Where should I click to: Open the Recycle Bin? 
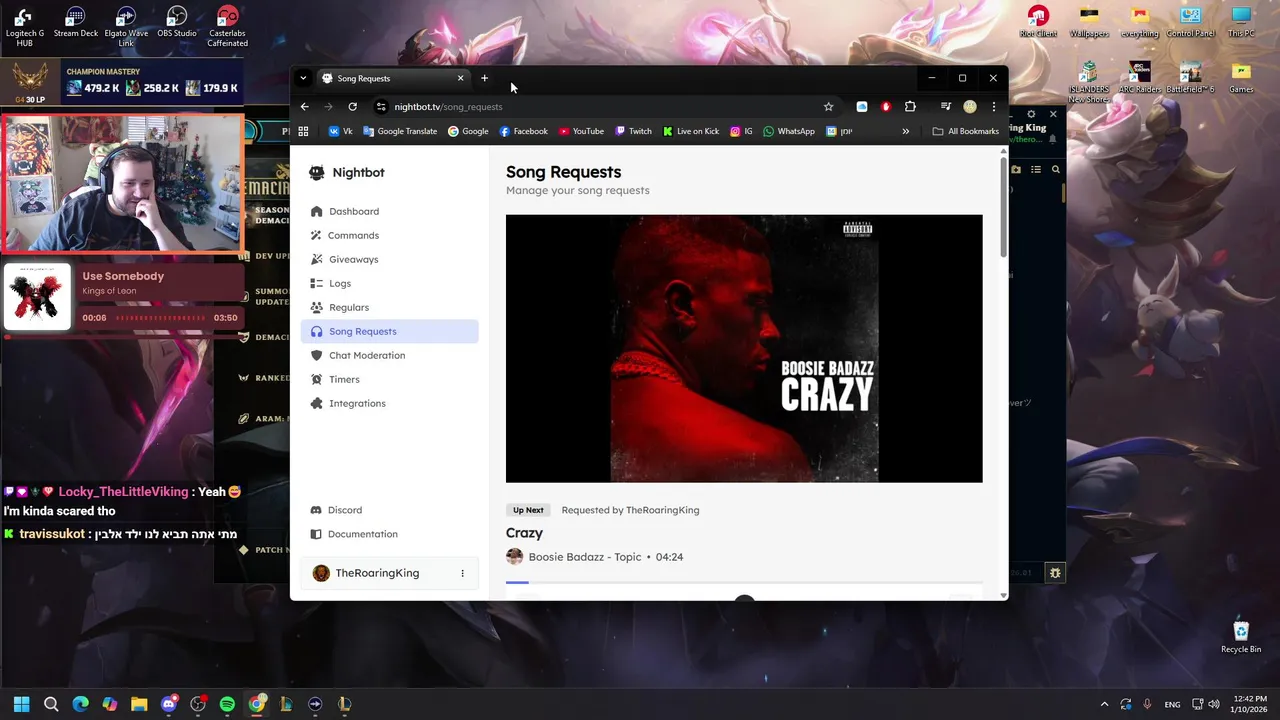click(1241, 637)
